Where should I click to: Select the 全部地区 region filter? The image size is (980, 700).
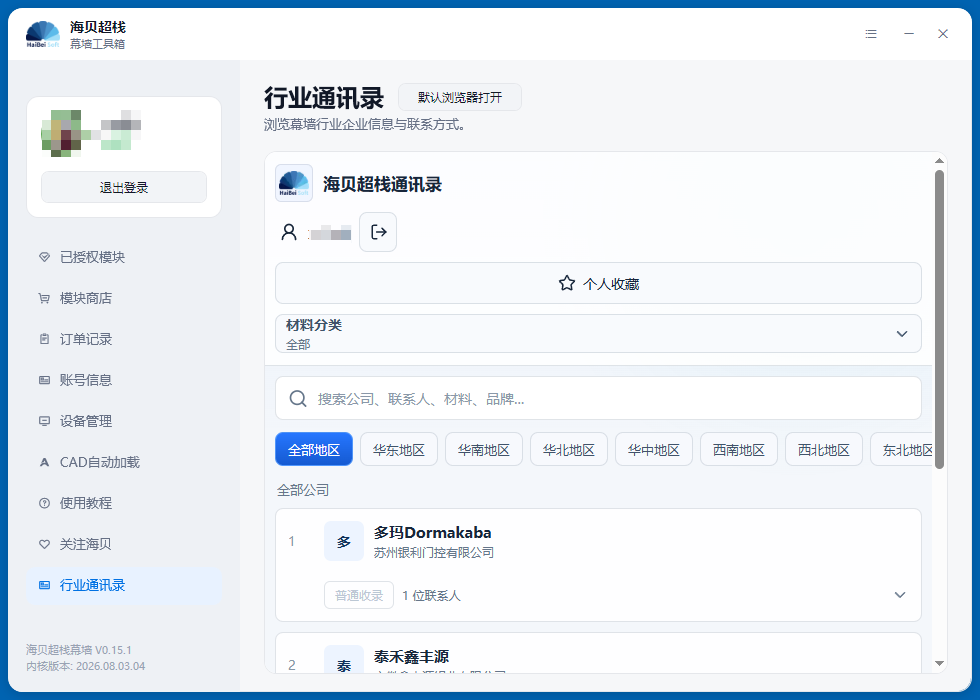[x=314, y=449]
